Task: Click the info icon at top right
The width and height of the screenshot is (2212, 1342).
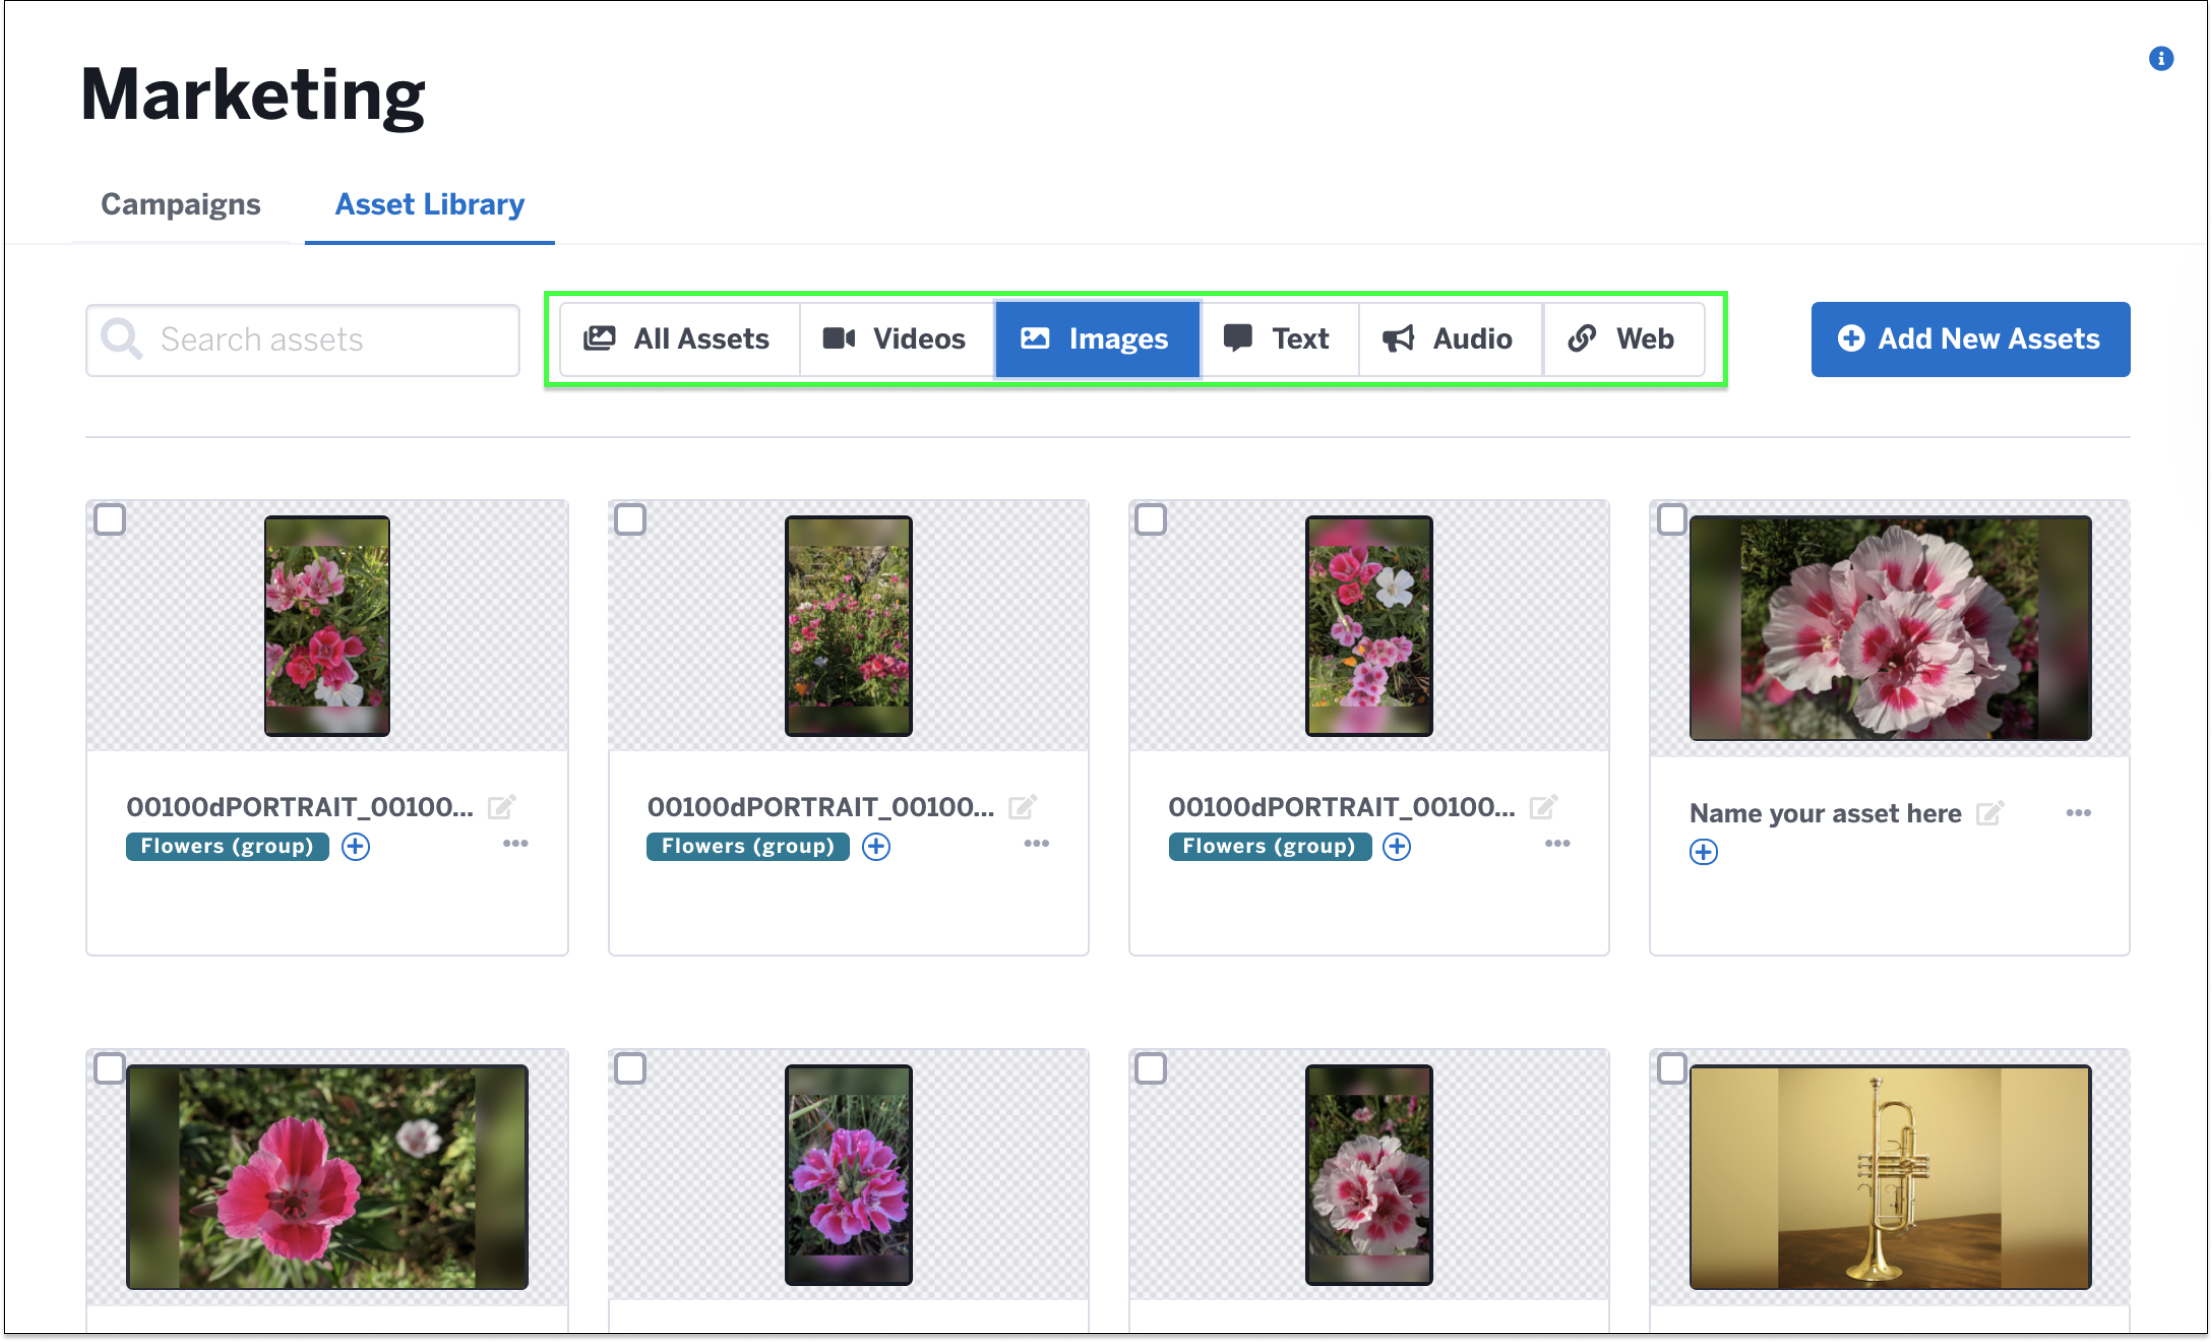Action: 2160,59
